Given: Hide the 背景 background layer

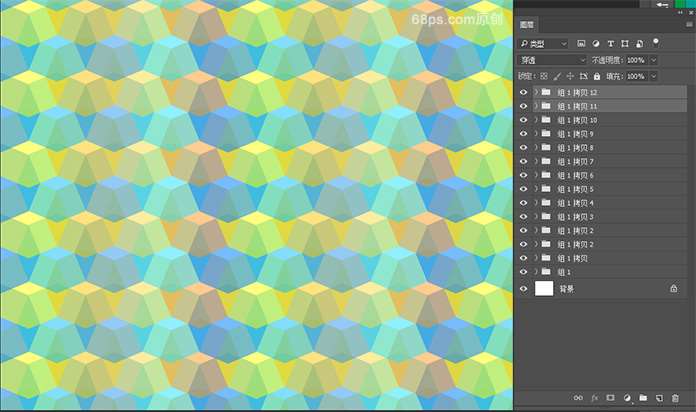Looking at the screenshot, I should 524,289.
